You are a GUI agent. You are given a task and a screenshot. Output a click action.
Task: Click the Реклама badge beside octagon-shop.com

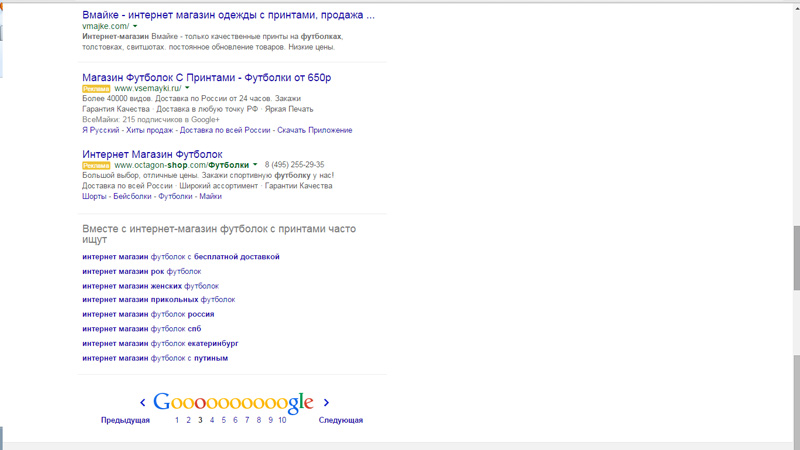96,165
